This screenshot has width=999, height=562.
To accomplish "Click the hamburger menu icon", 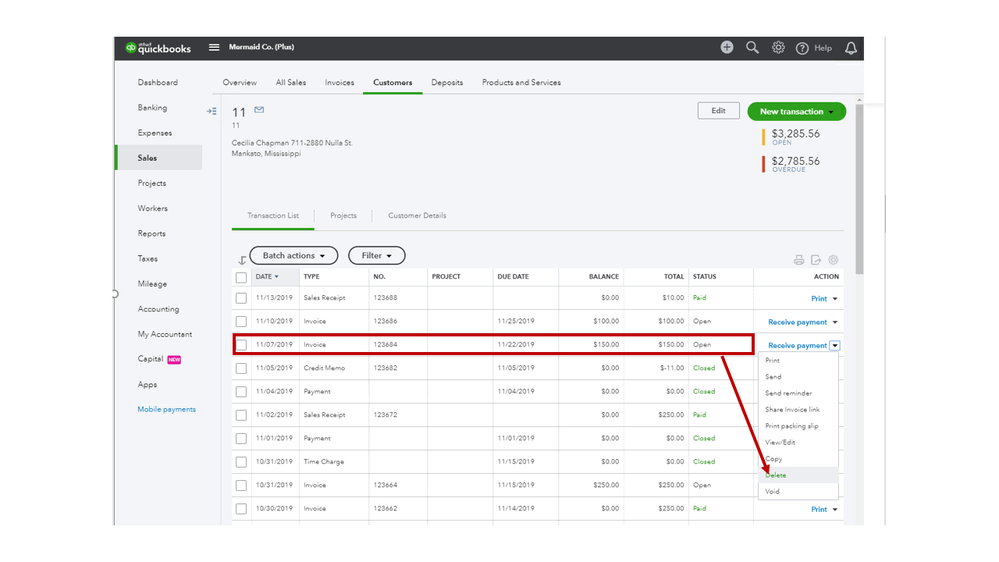I will (214, 48).
